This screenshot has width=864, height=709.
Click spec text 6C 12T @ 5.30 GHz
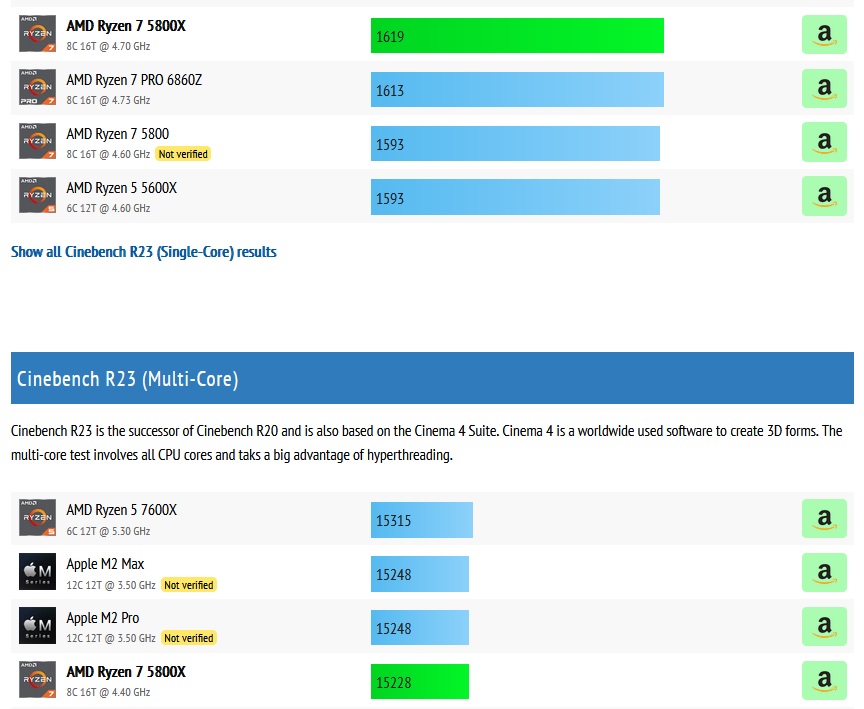(x=108, y=532)
